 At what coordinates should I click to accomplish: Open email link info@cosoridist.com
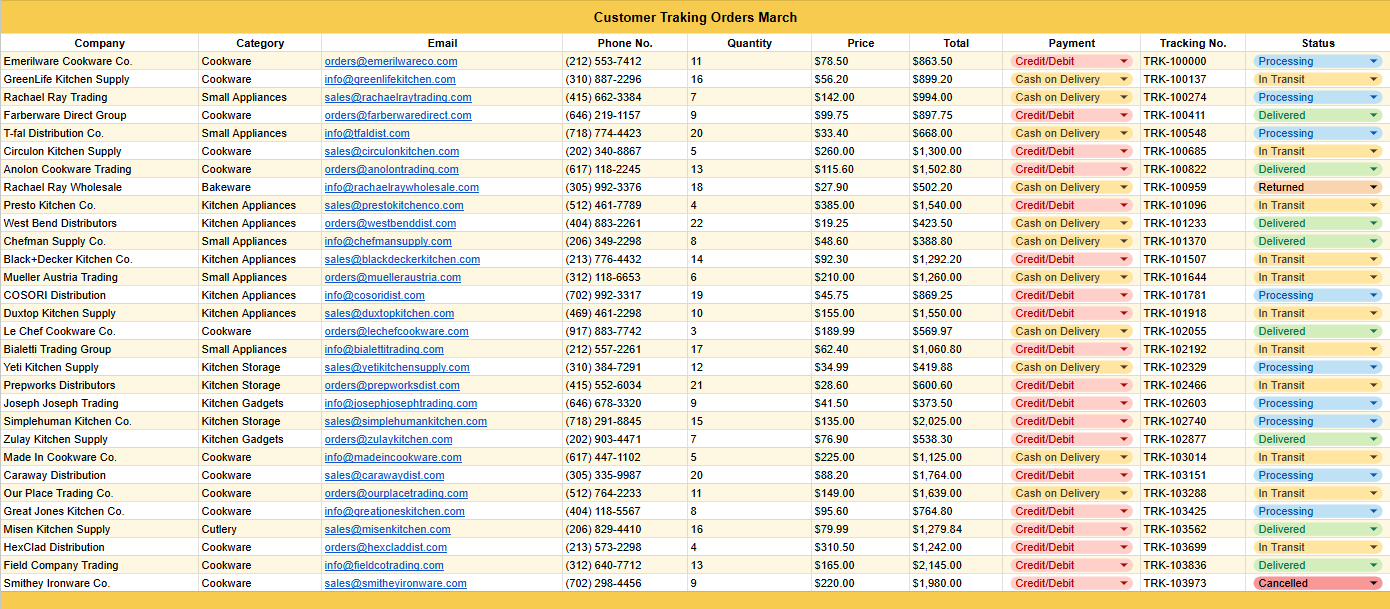(375, 295)
